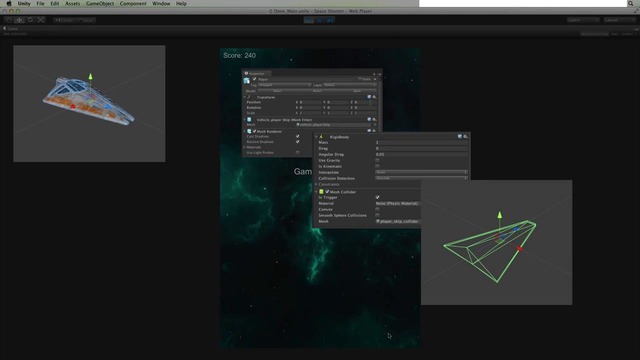Click the Mesh Renderer component icon
The height and width of the screenshot is (360, 640).
[249, 131]
